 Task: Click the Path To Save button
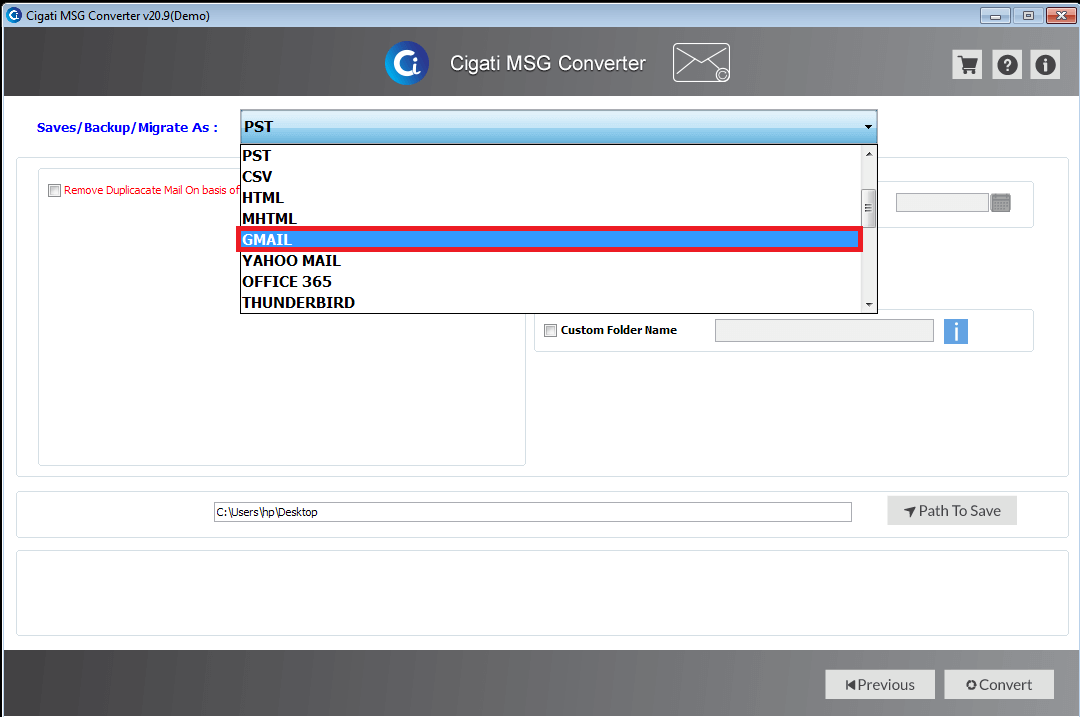(x=951, y=511)
